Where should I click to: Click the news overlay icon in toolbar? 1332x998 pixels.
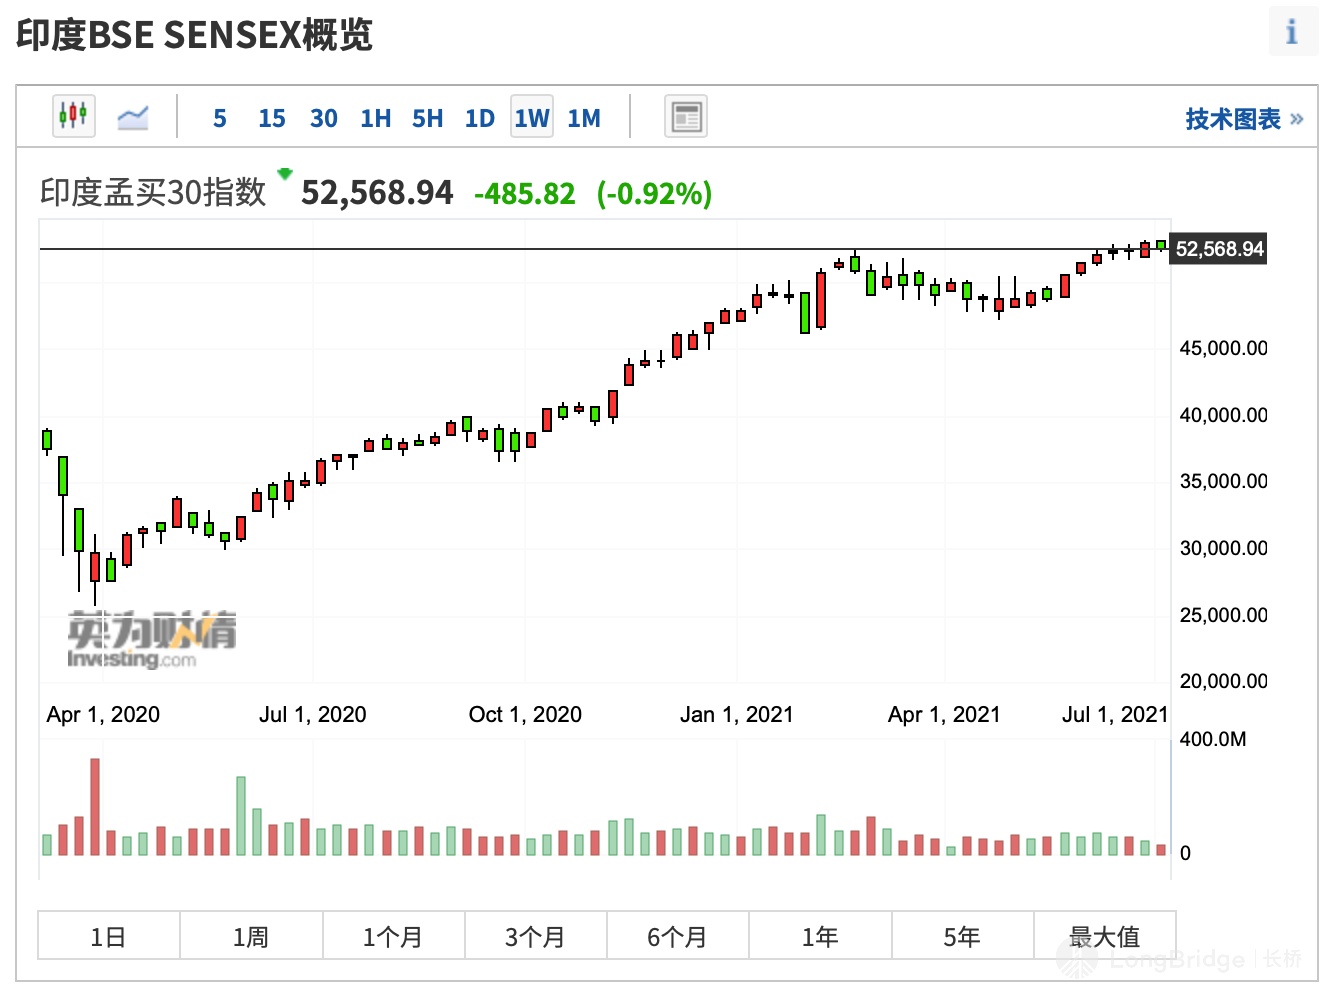686,117
